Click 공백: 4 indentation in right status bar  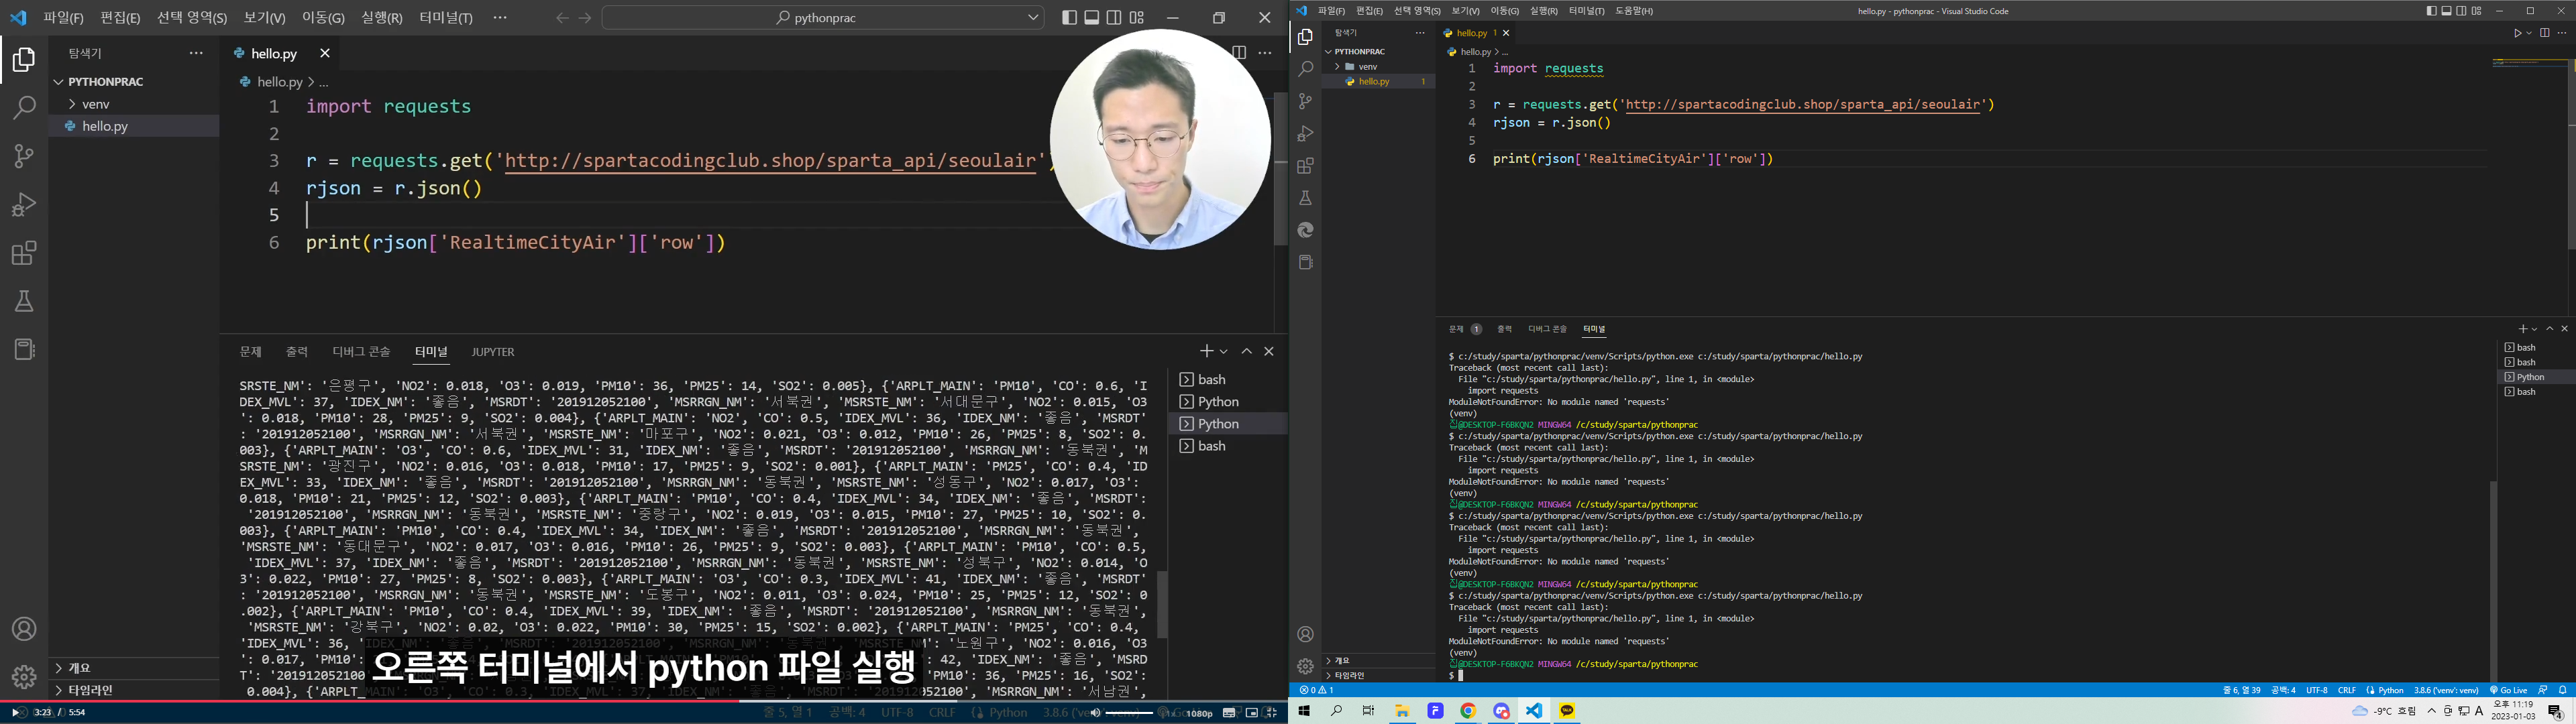[x=2283, y=690]
